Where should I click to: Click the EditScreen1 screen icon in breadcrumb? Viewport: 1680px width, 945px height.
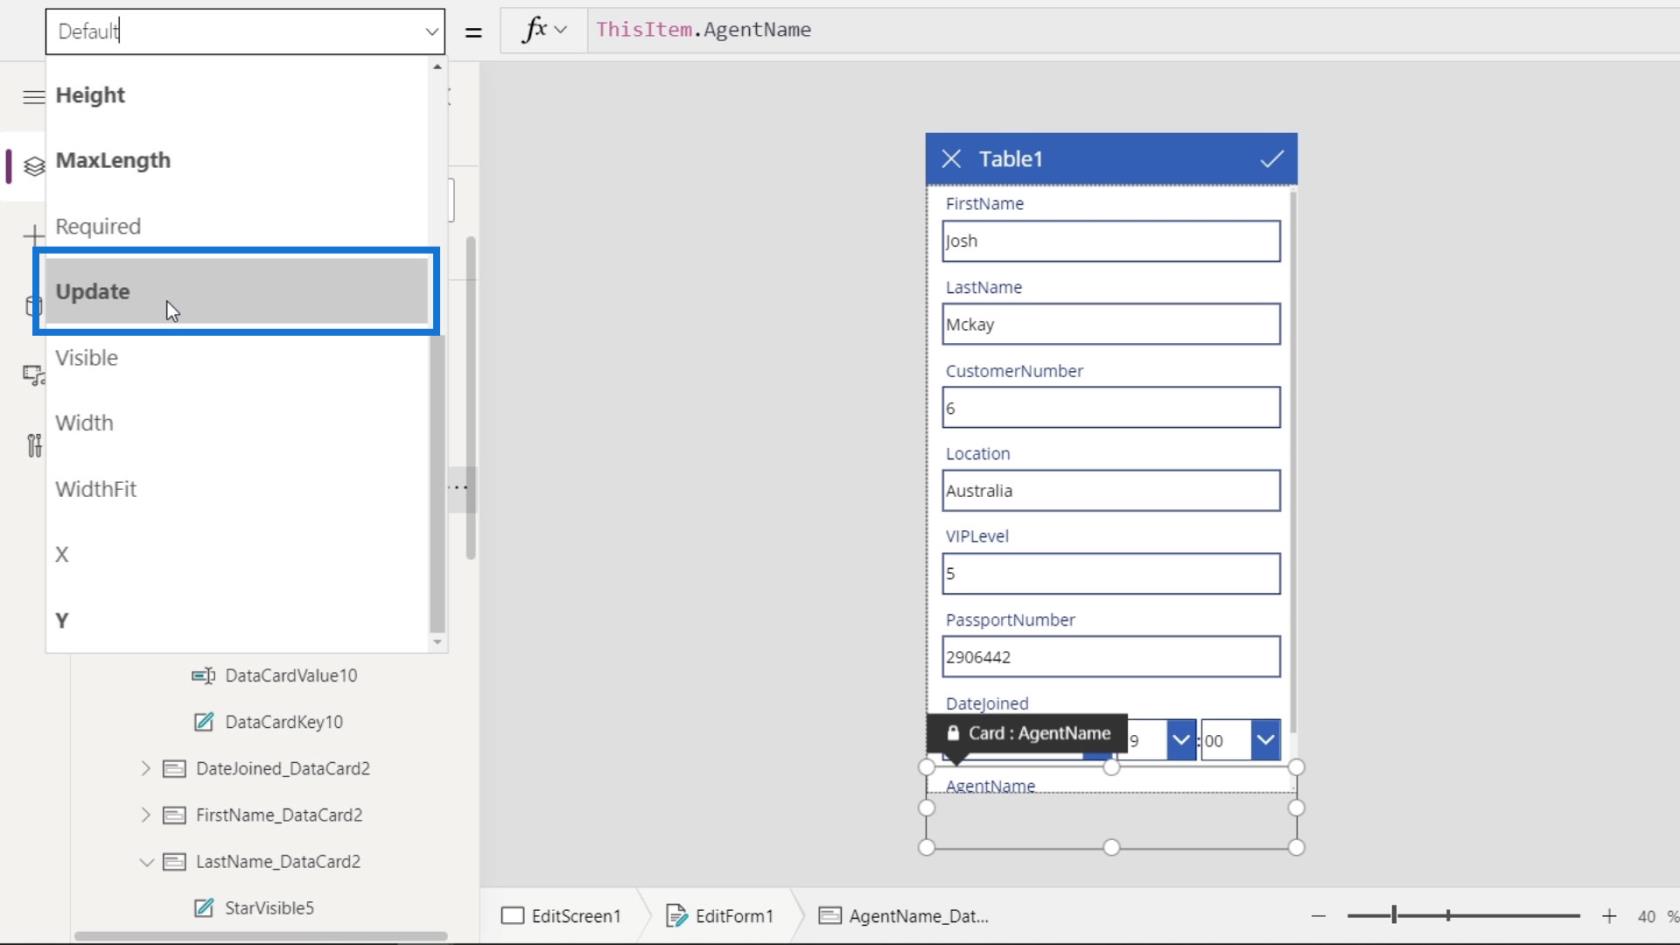point(512,916)
